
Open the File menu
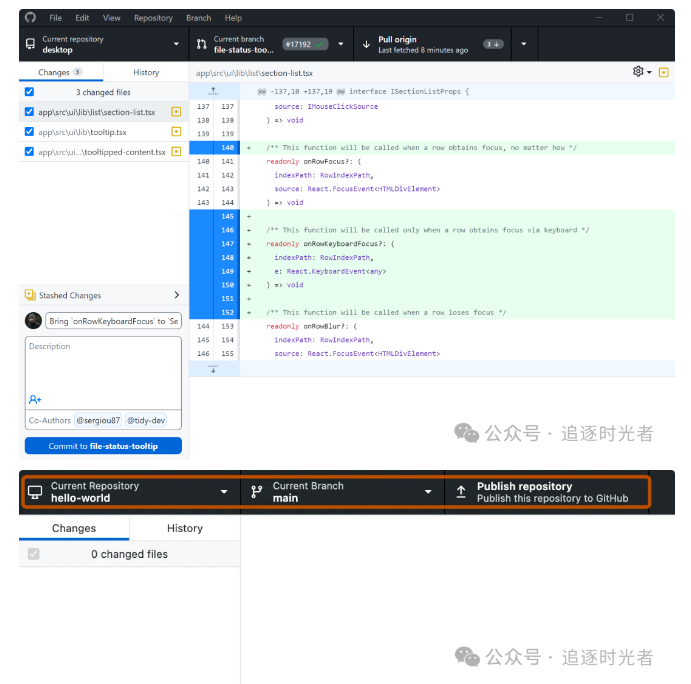[x=56, y=18]
